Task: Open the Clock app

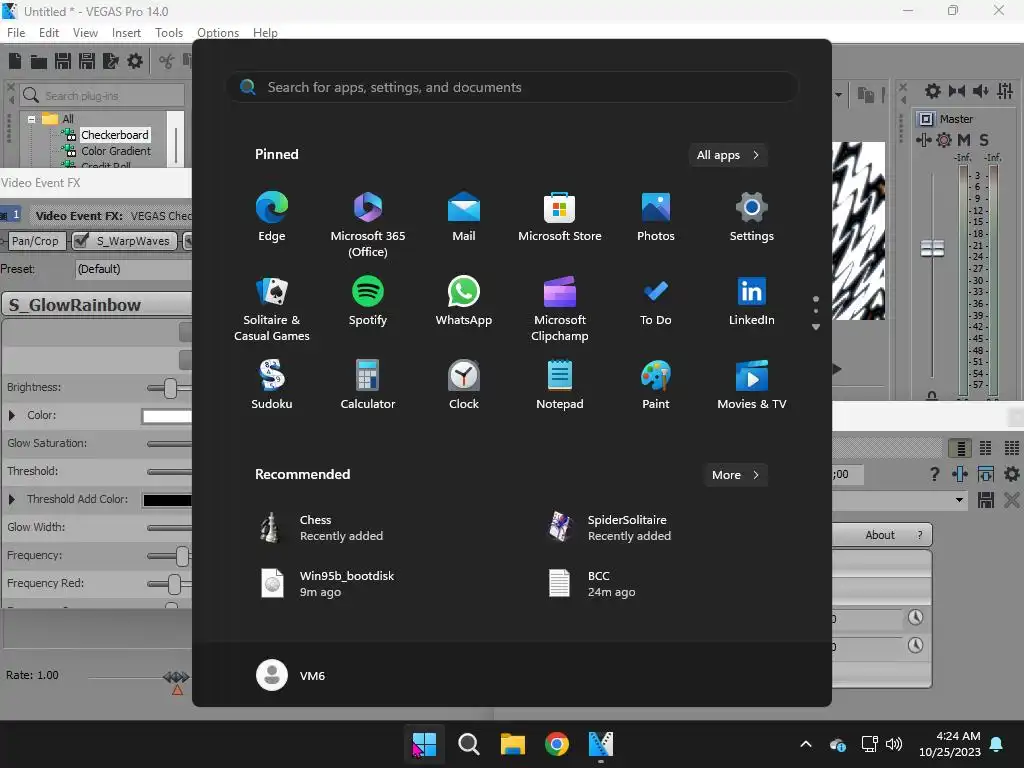Action: pos(464,385)
